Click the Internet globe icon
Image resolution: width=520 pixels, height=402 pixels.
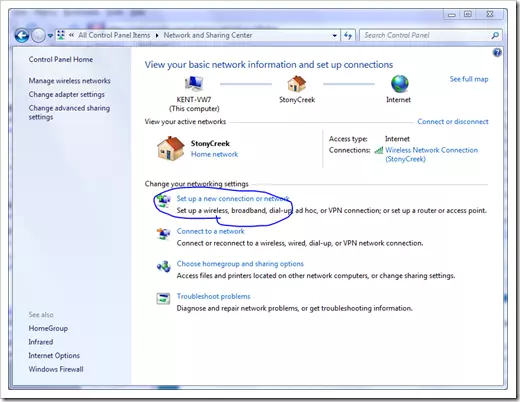[399, 84]
